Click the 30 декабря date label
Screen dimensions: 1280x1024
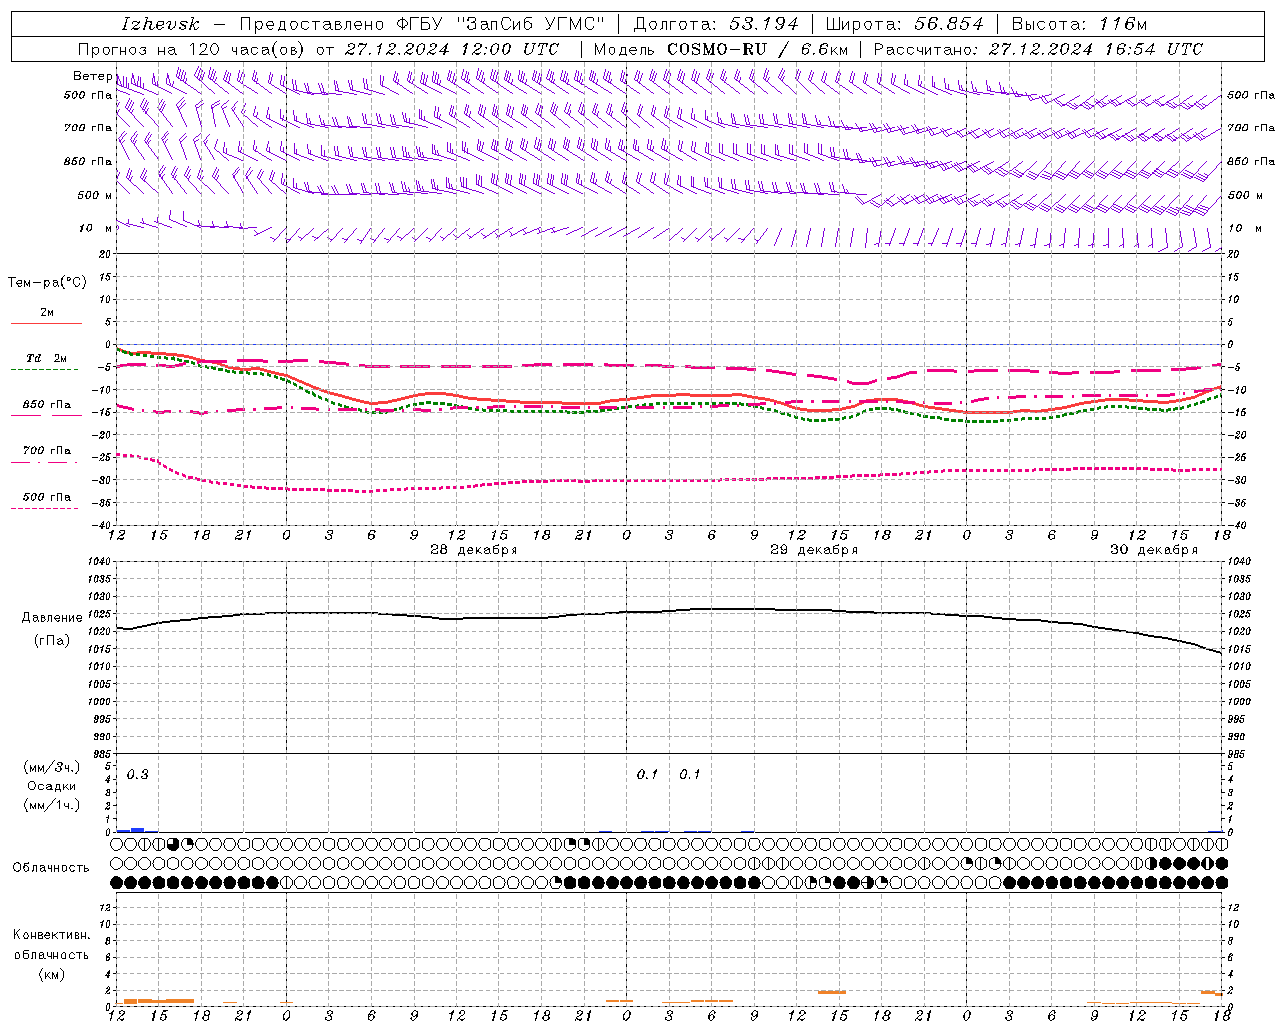[x=1153, y=550]
